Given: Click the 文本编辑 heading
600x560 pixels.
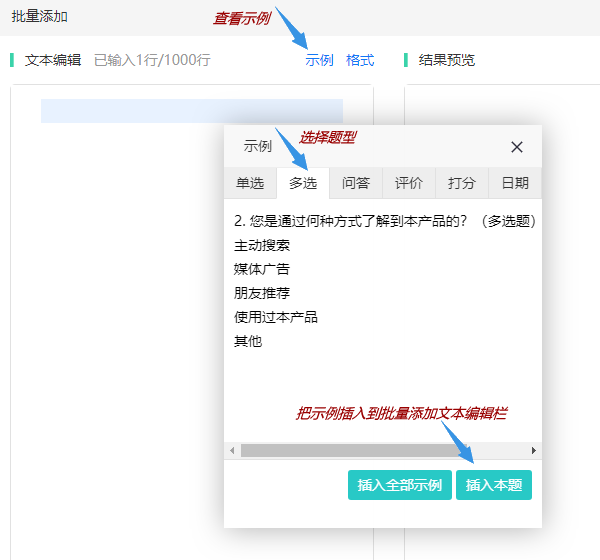Looking at the screenshot, I should [x=53, y=60].
